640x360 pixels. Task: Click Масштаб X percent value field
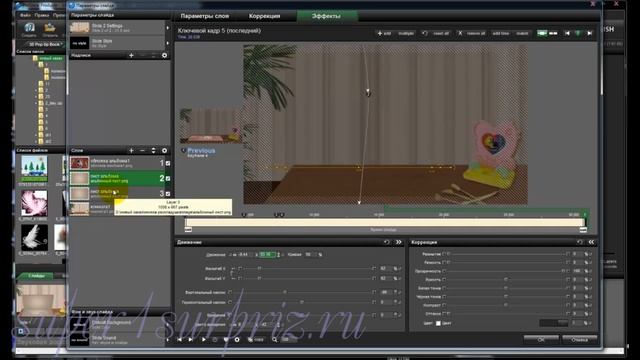(x=385, y=269)
